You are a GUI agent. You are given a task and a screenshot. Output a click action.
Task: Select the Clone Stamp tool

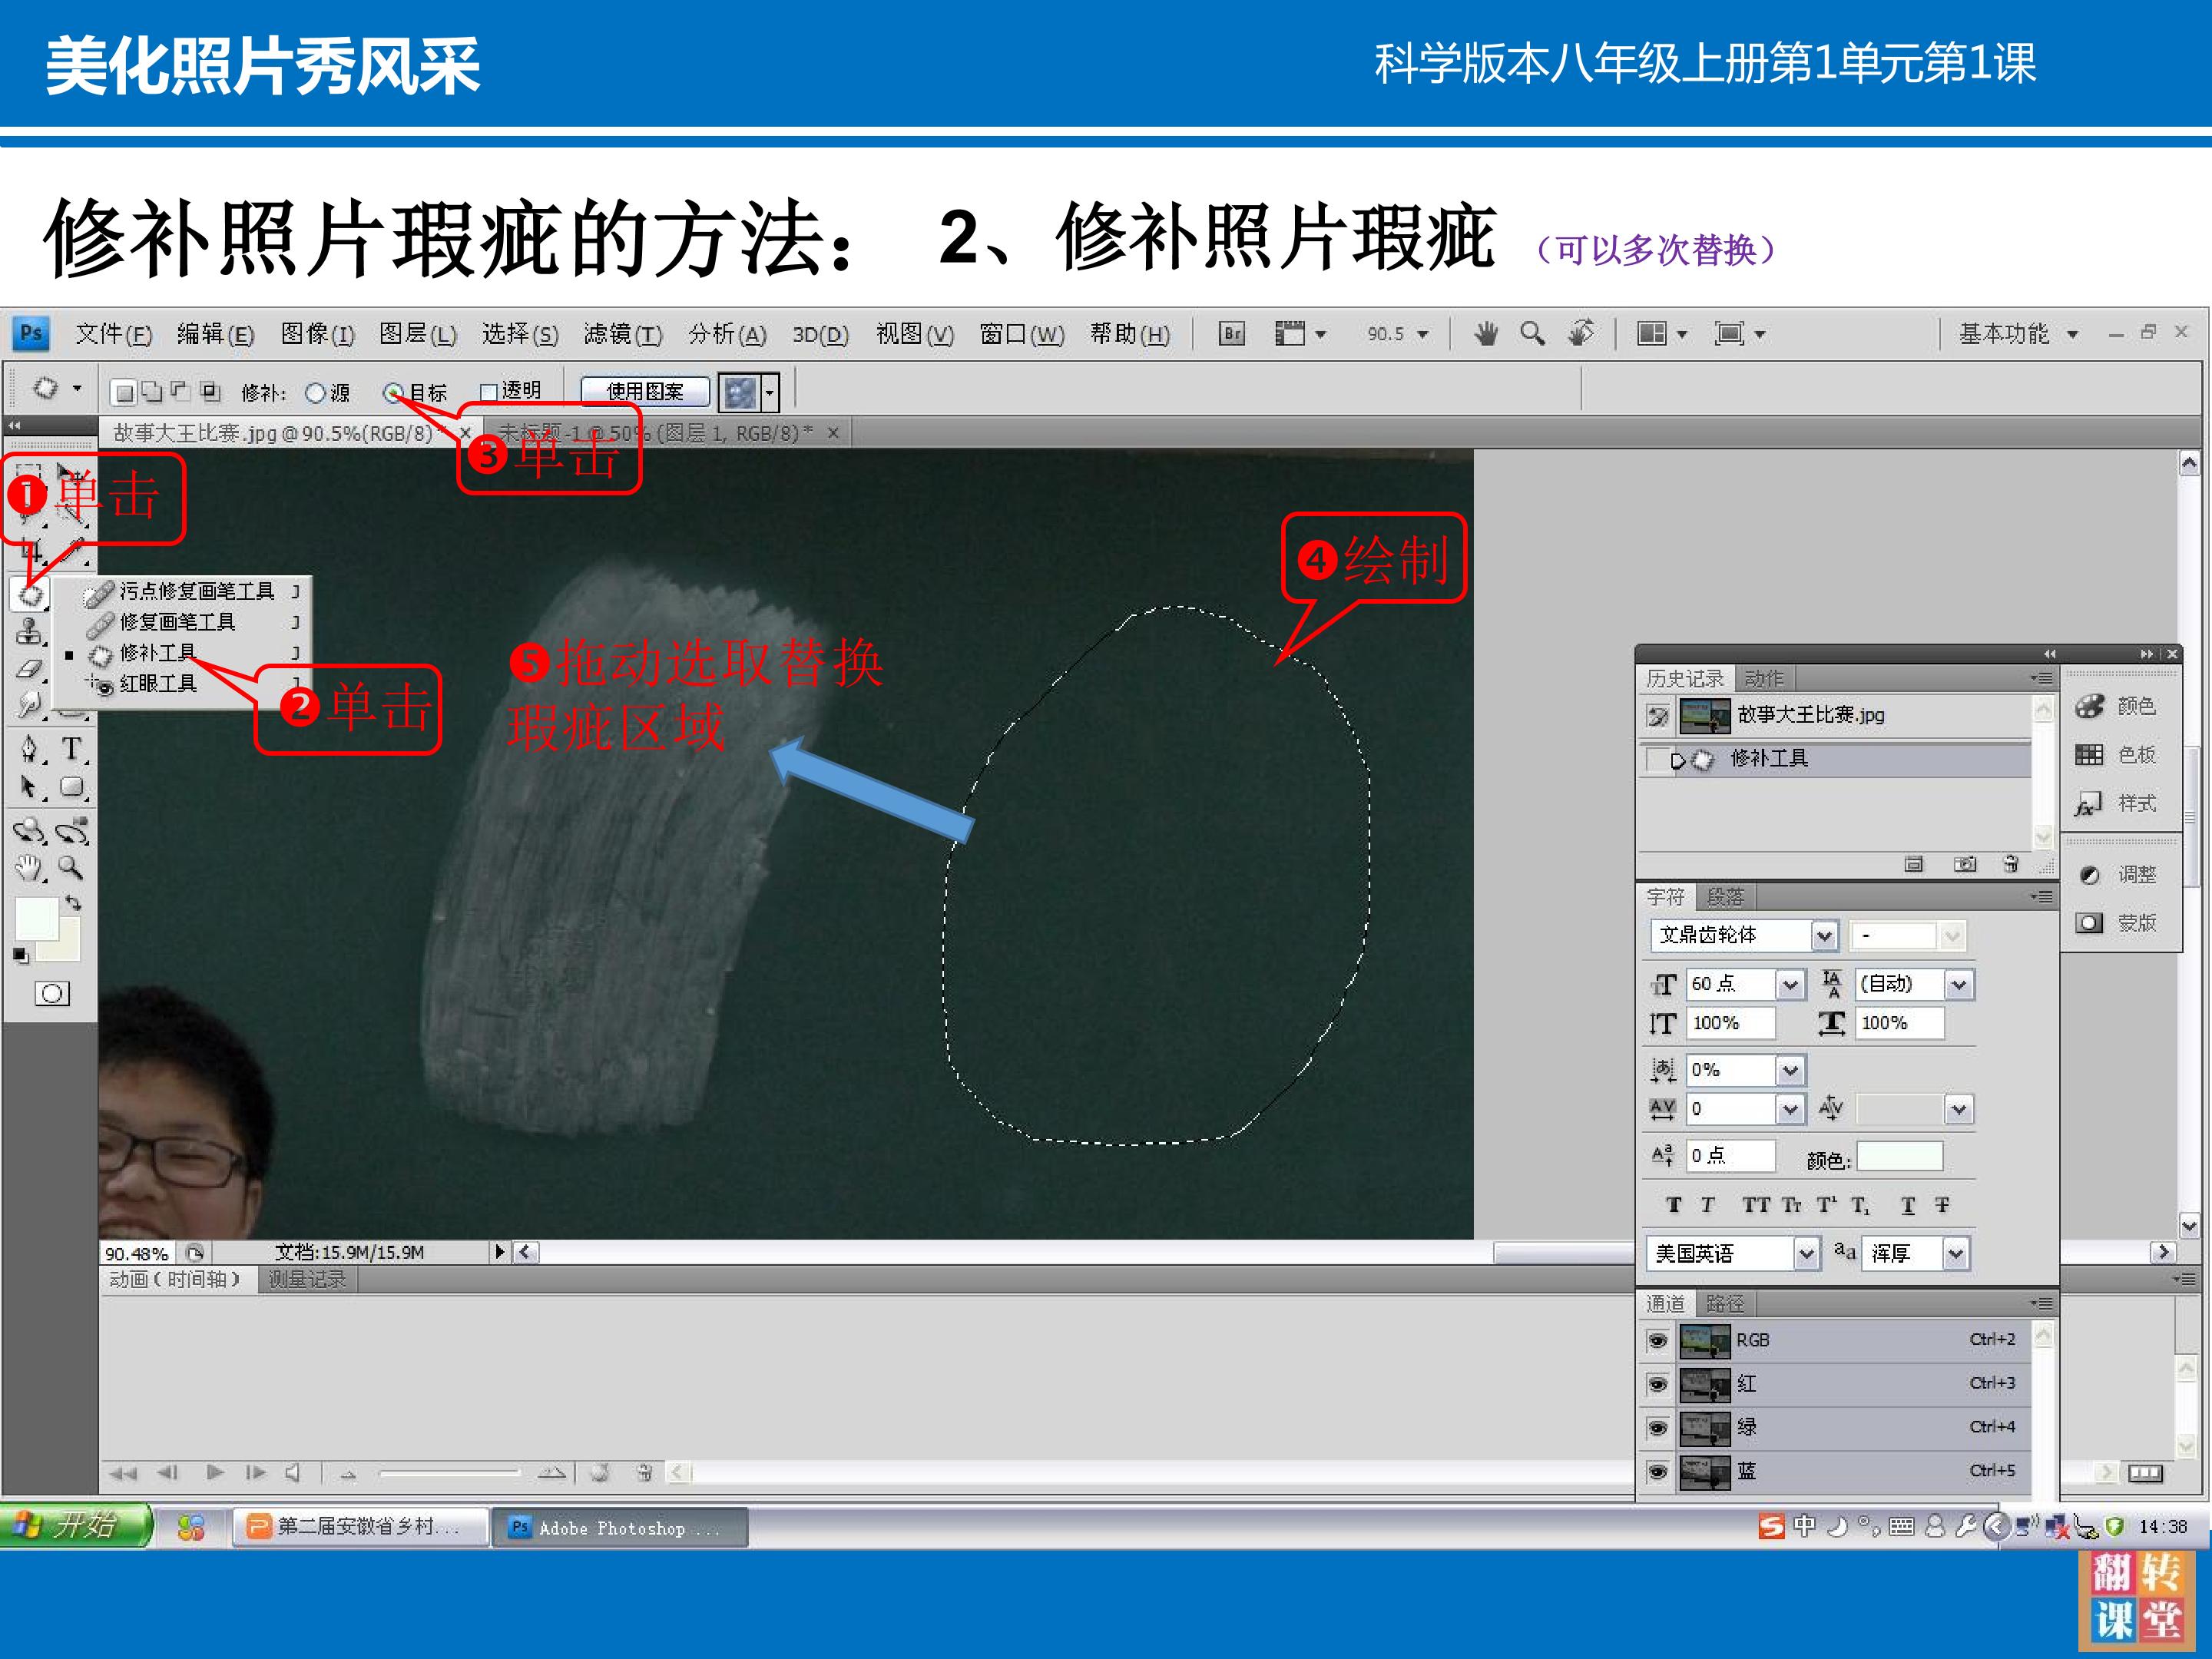(x=30, y=631)
